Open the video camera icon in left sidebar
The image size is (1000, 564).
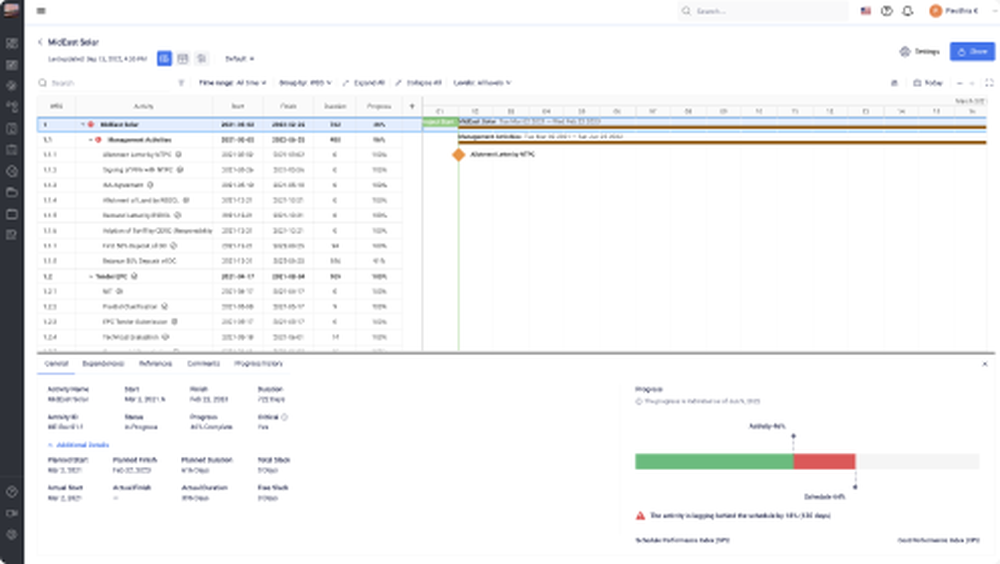pyautogui.click(x=11, y=514)
